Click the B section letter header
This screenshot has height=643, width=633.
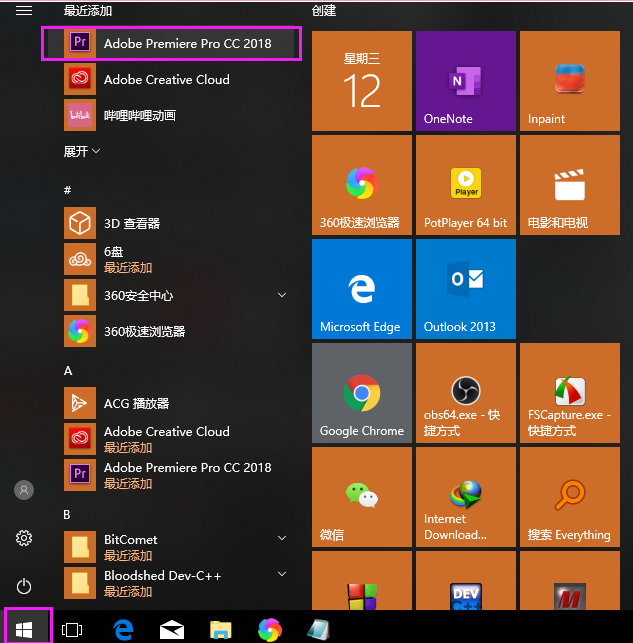67,515
